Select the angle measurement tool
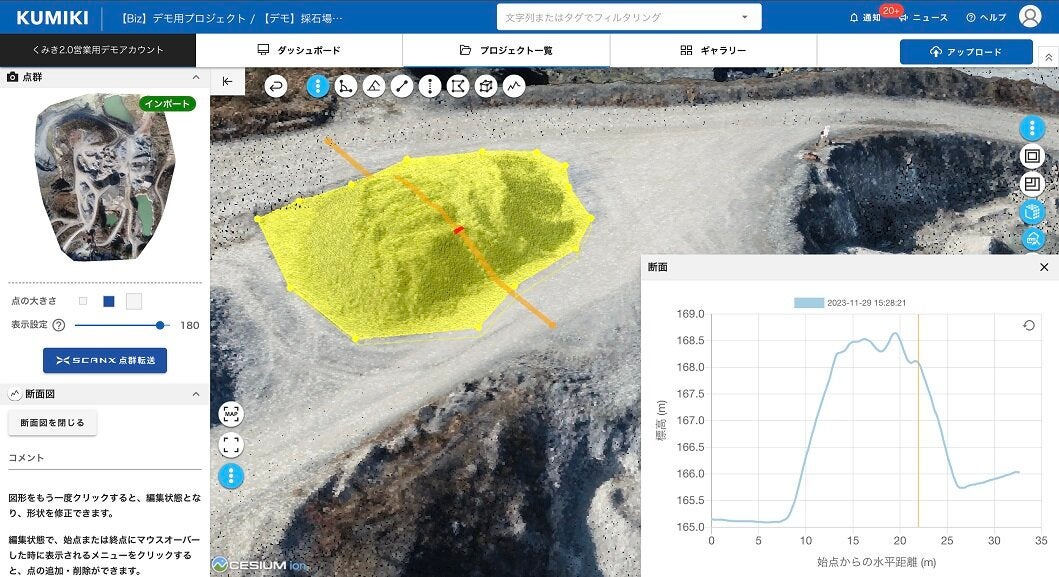The image size is (1059, 577). coord(346,86)
